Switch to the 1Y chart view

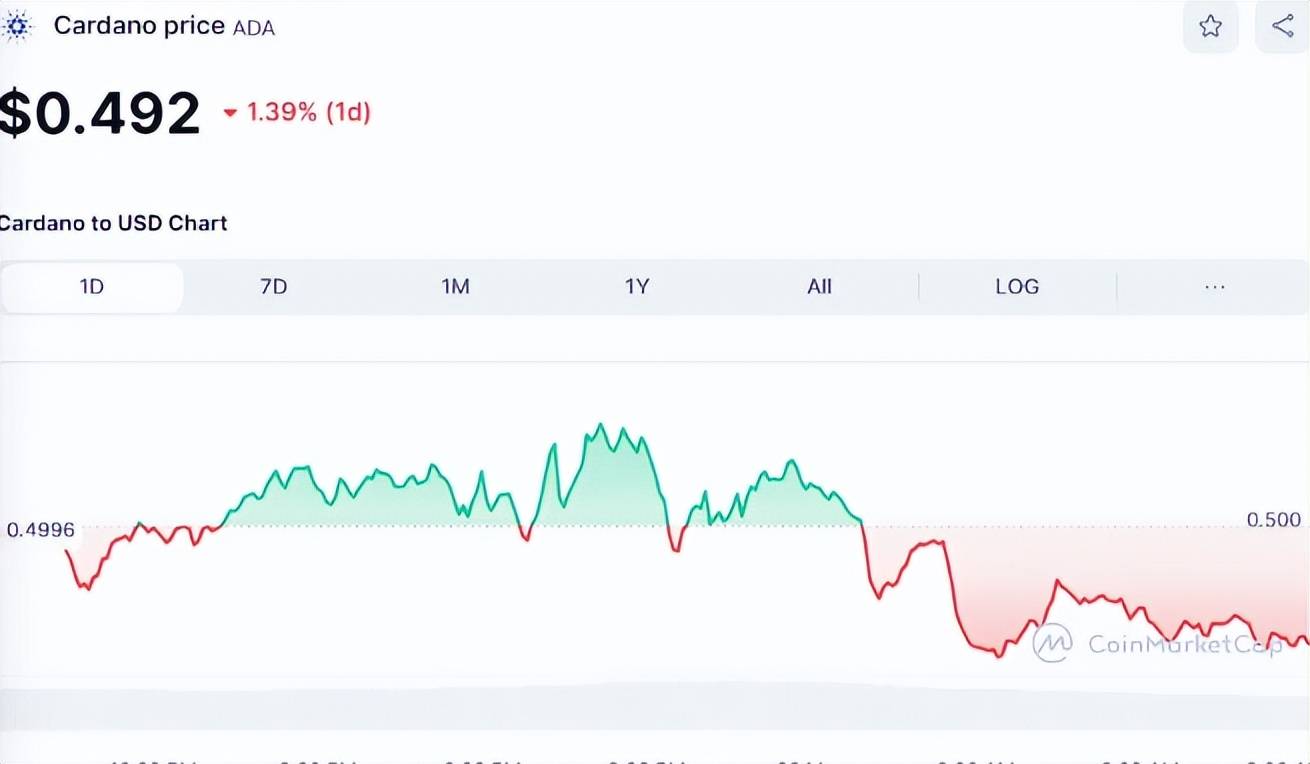pos(637,287)
